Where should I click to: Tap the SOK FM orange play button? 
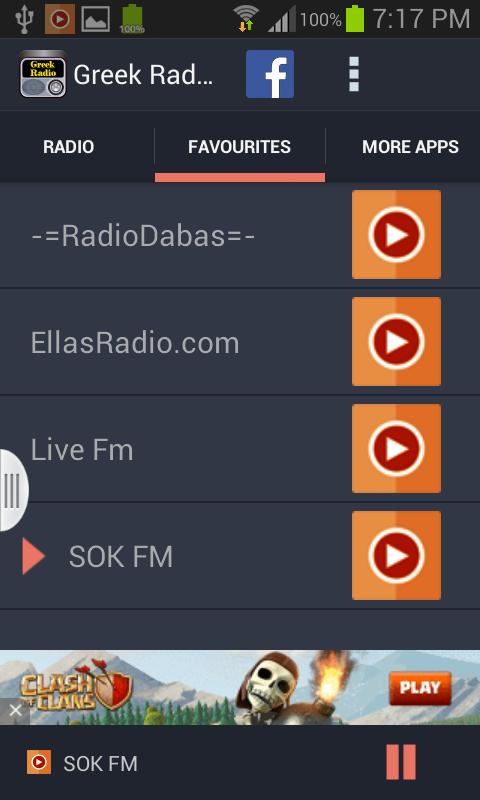396,555
